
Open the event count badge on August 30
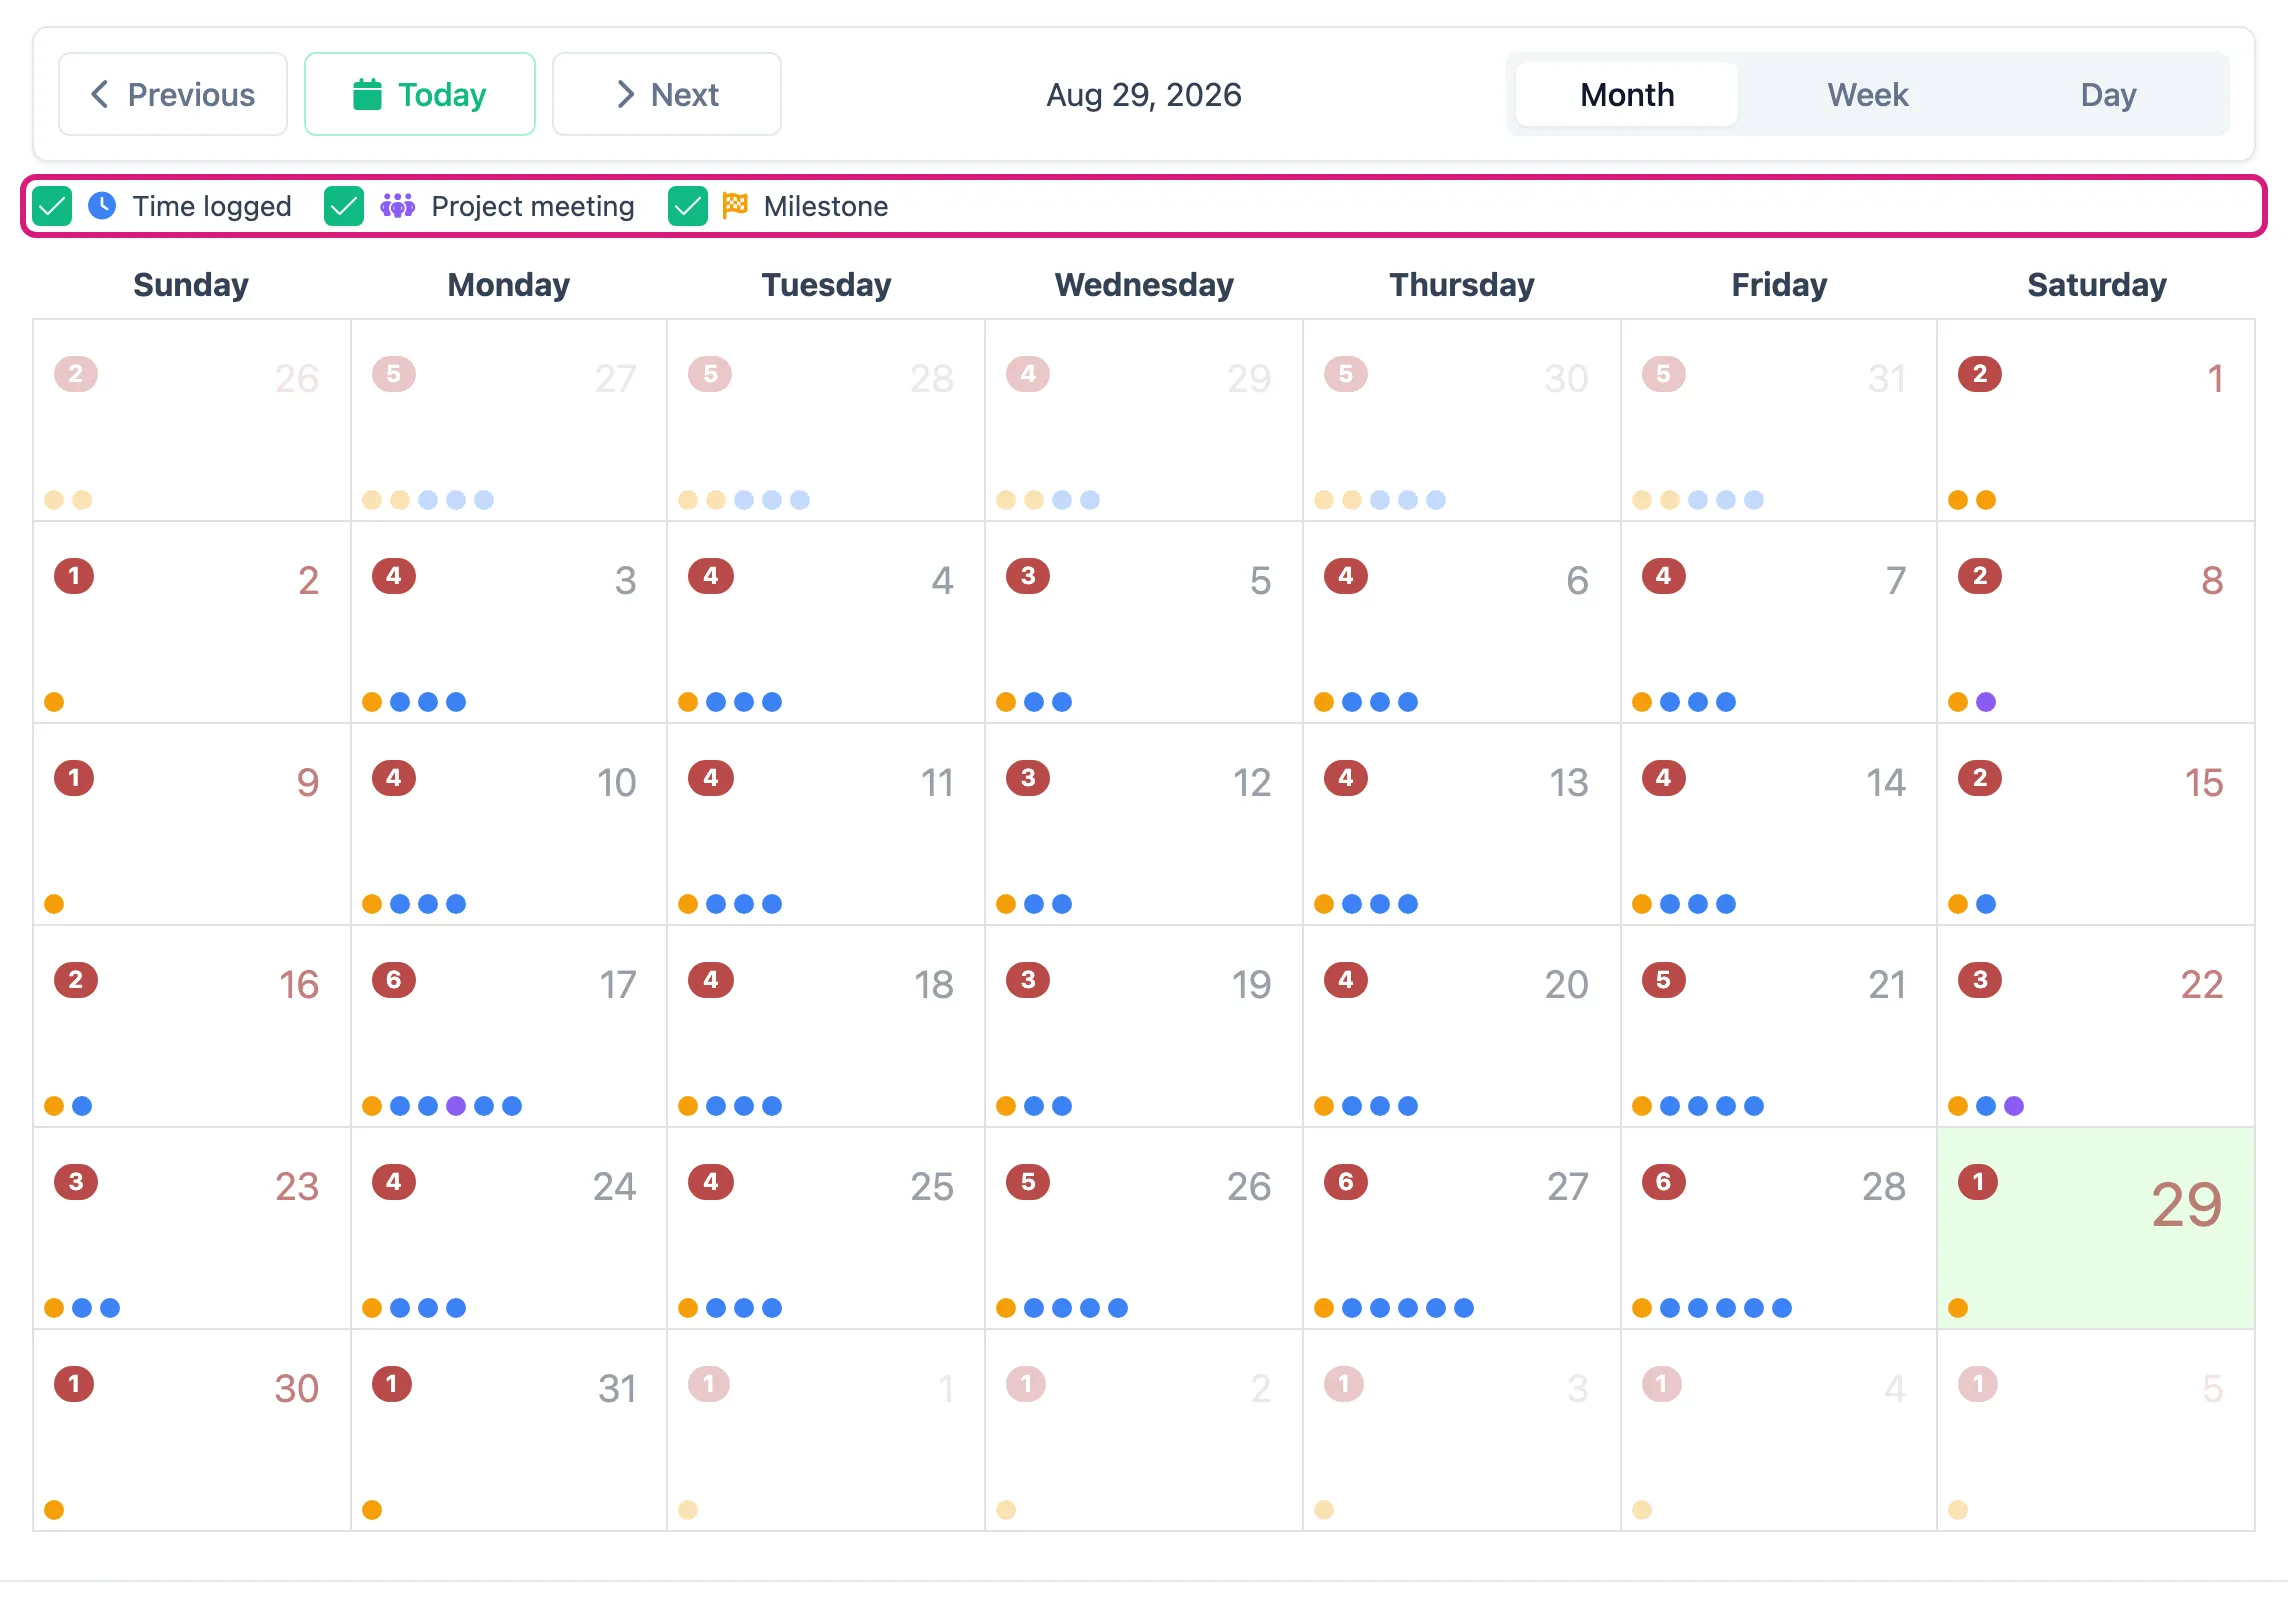[74, 1384]
